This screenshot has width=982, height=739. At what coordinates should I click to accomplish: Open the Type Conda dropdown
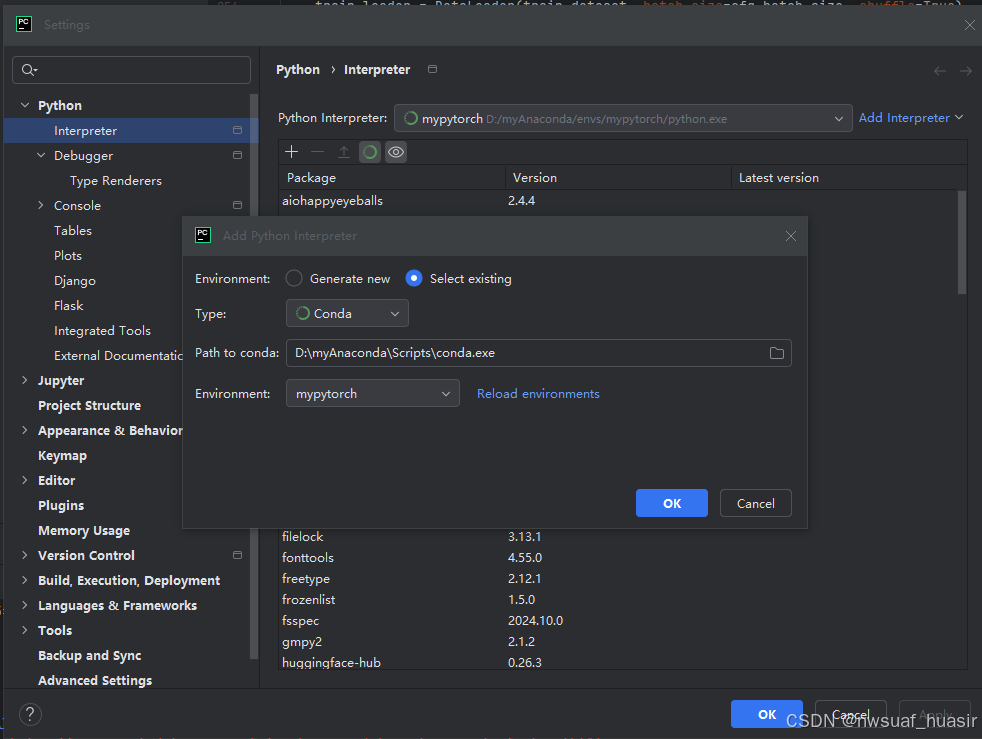[x=348, y=314]
